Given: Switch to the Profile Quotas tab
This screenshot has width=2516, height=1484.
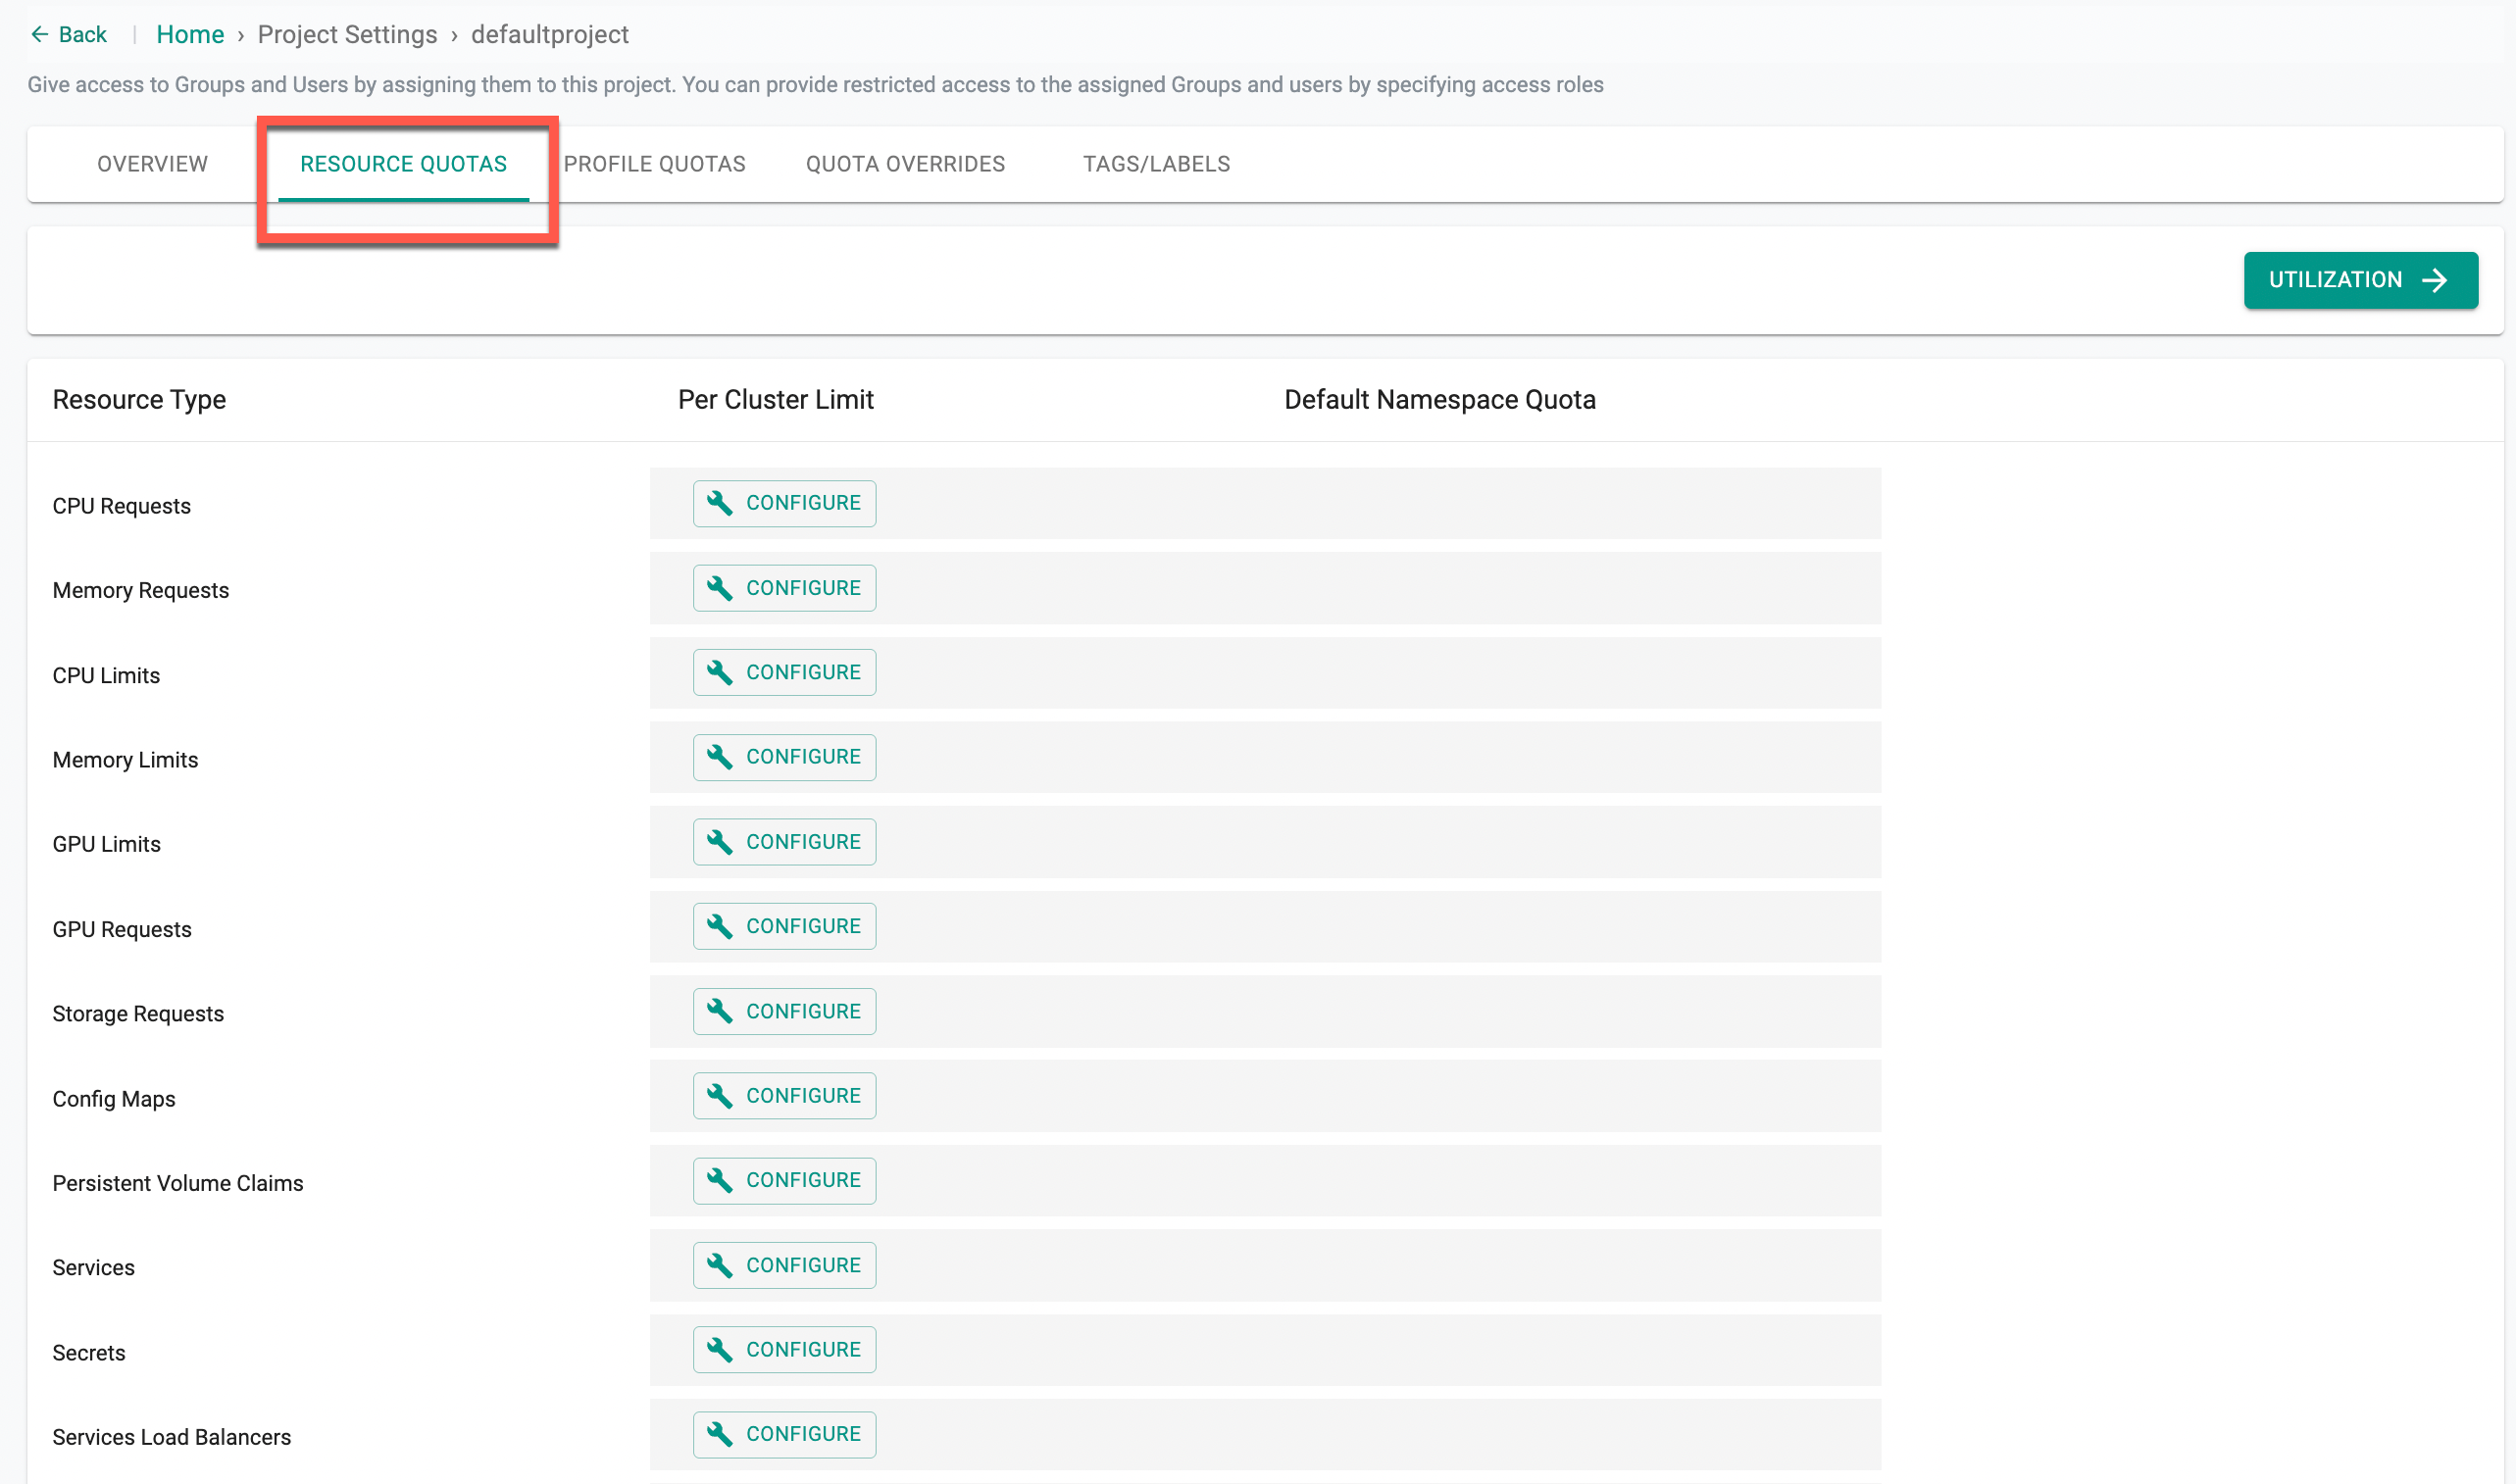Looking at the screenshot, I should pos(654,163).
